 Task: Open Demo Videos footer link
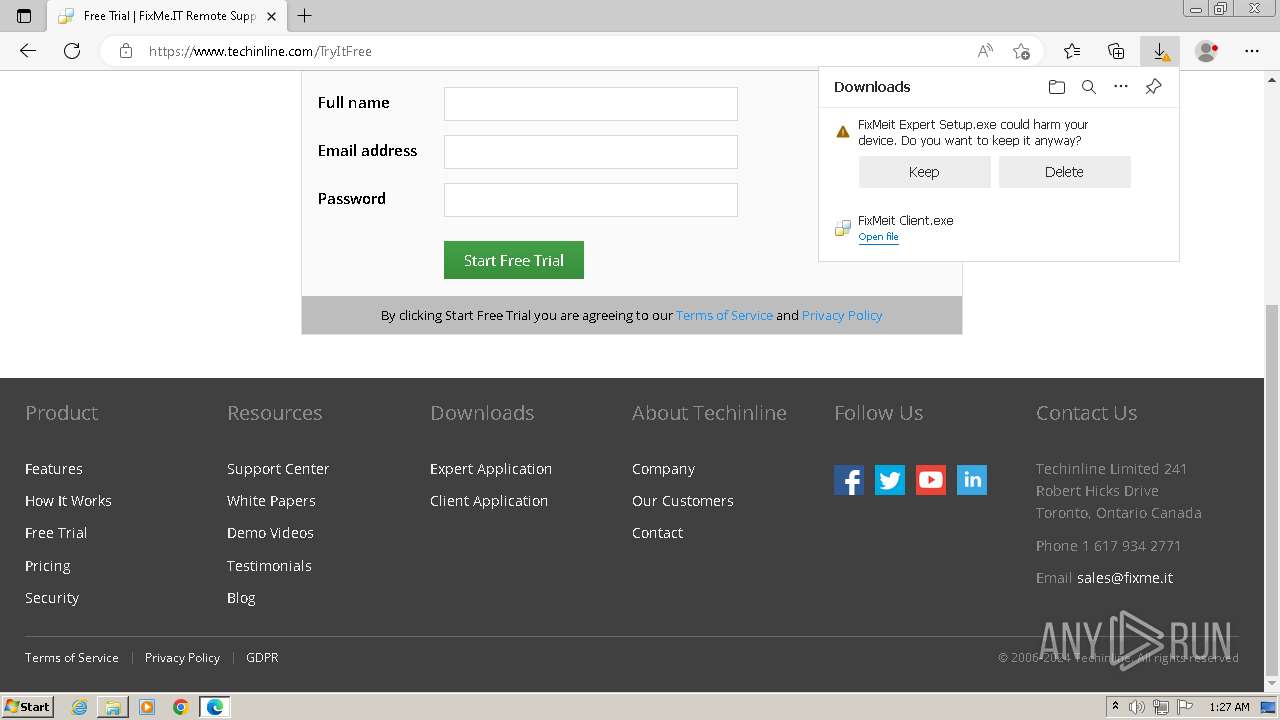tap(270, 533)
